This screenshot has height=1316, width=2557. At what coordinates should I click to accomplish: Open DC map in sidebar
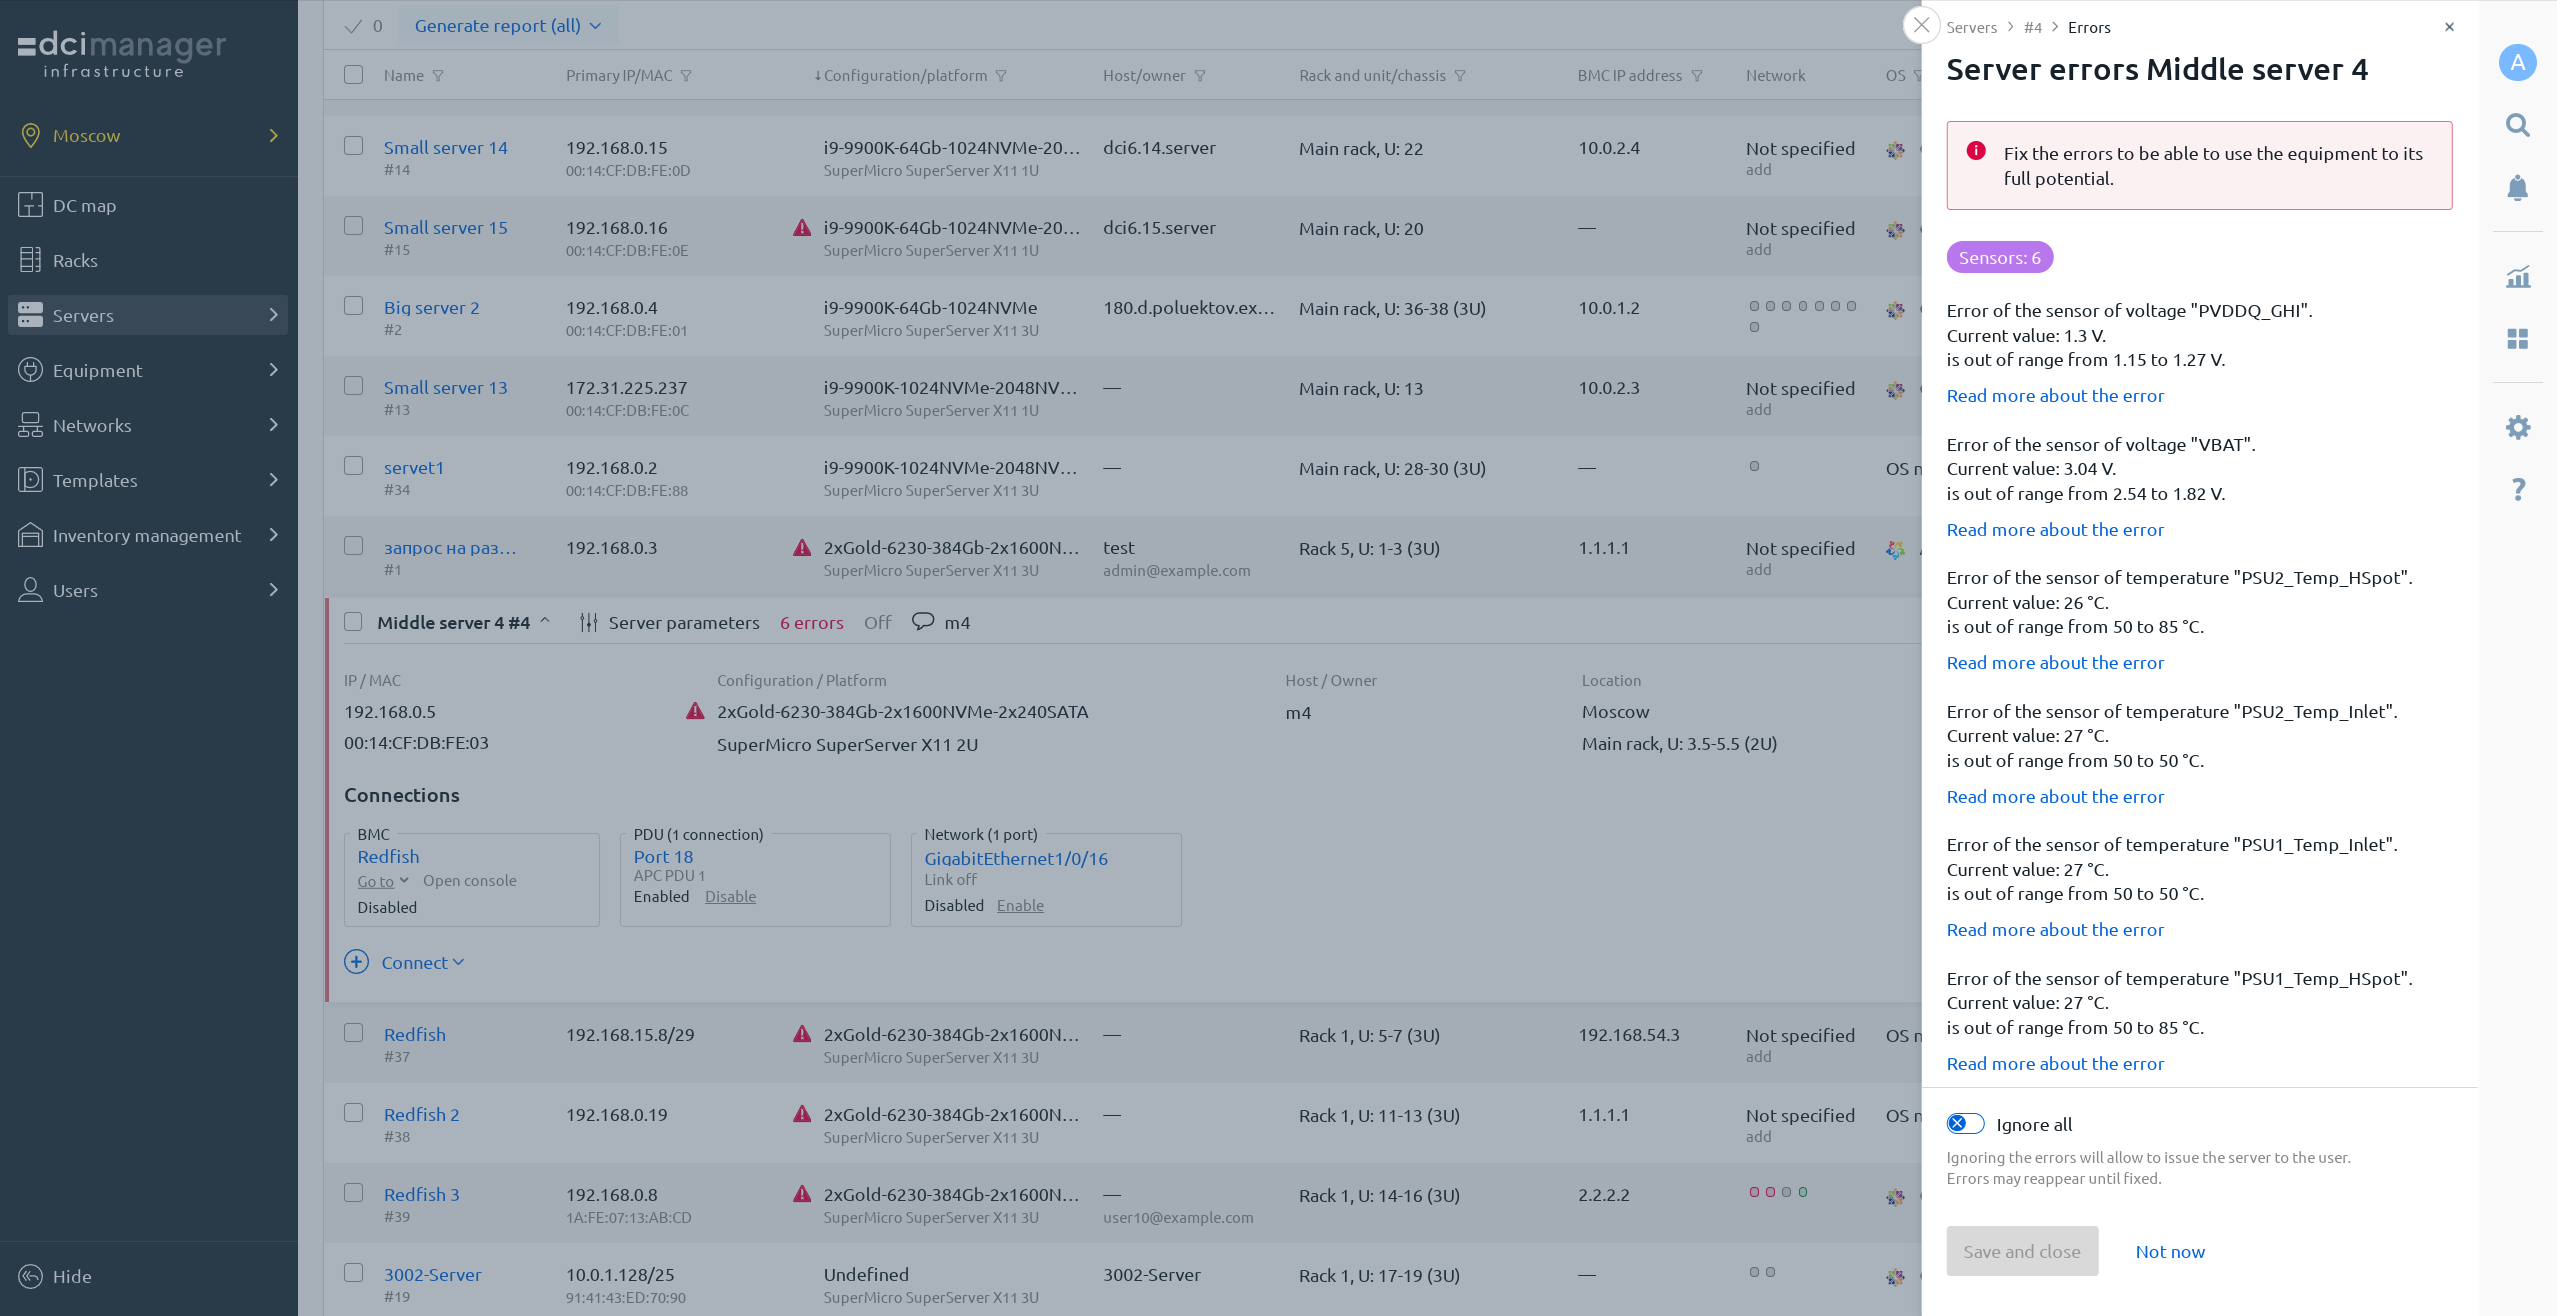coord(84,205)
